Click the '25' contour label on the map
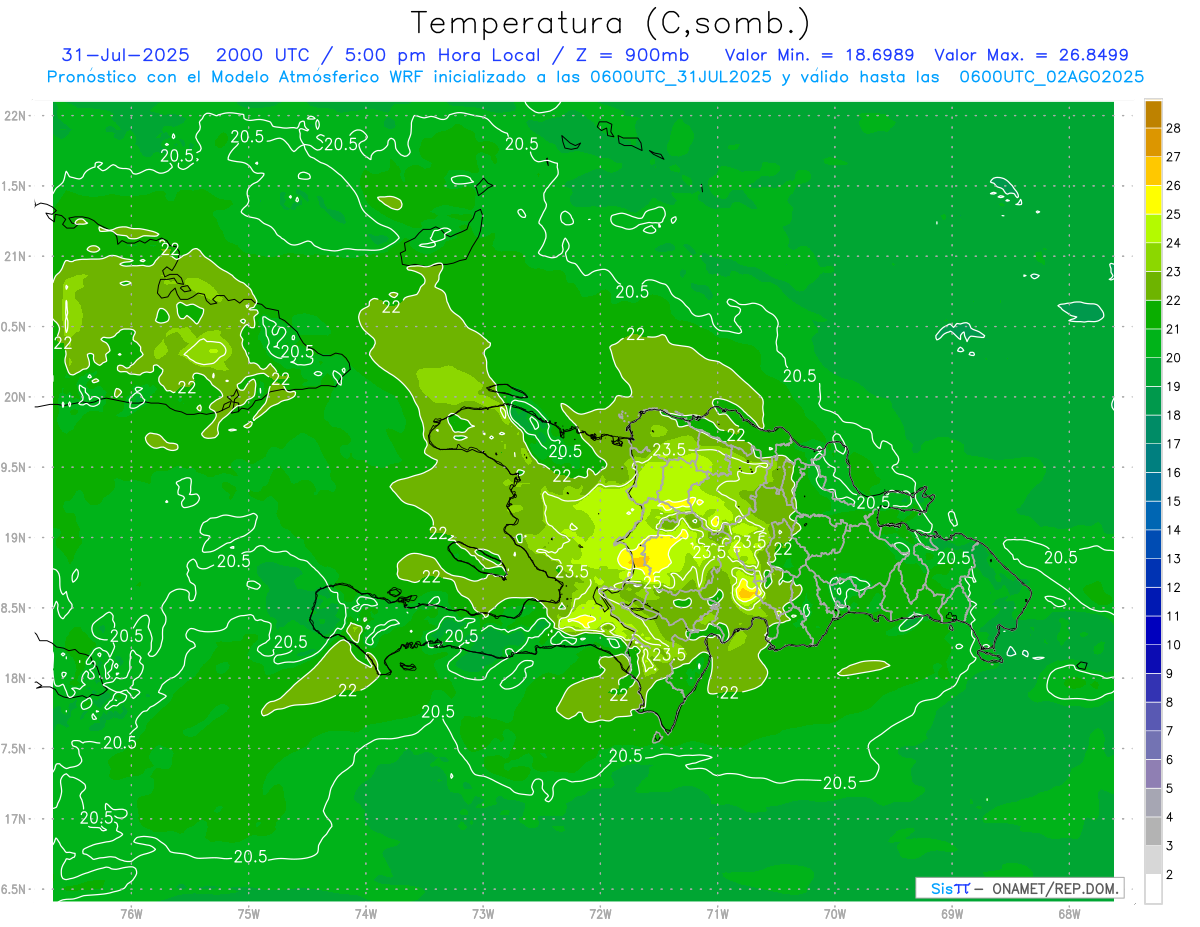This screenshot has height=927, width=1200. pos(651,582)
